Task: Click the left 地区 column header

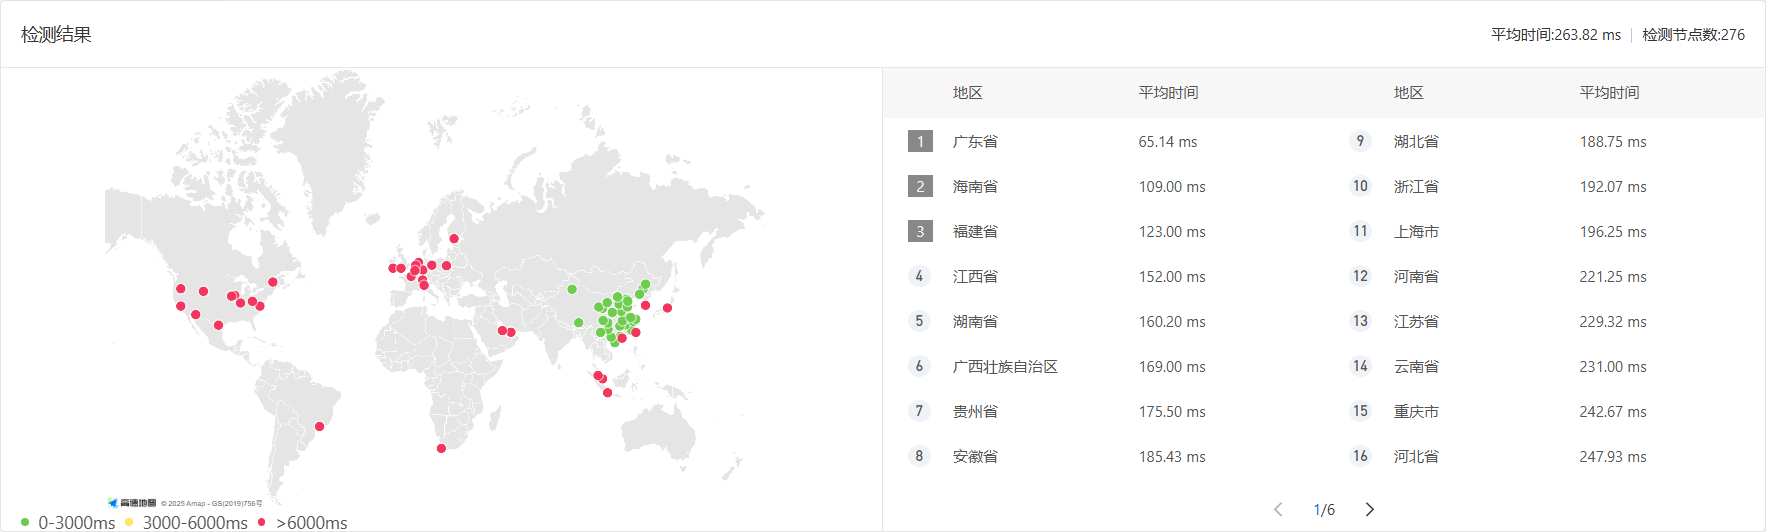Action: (968, 93)
